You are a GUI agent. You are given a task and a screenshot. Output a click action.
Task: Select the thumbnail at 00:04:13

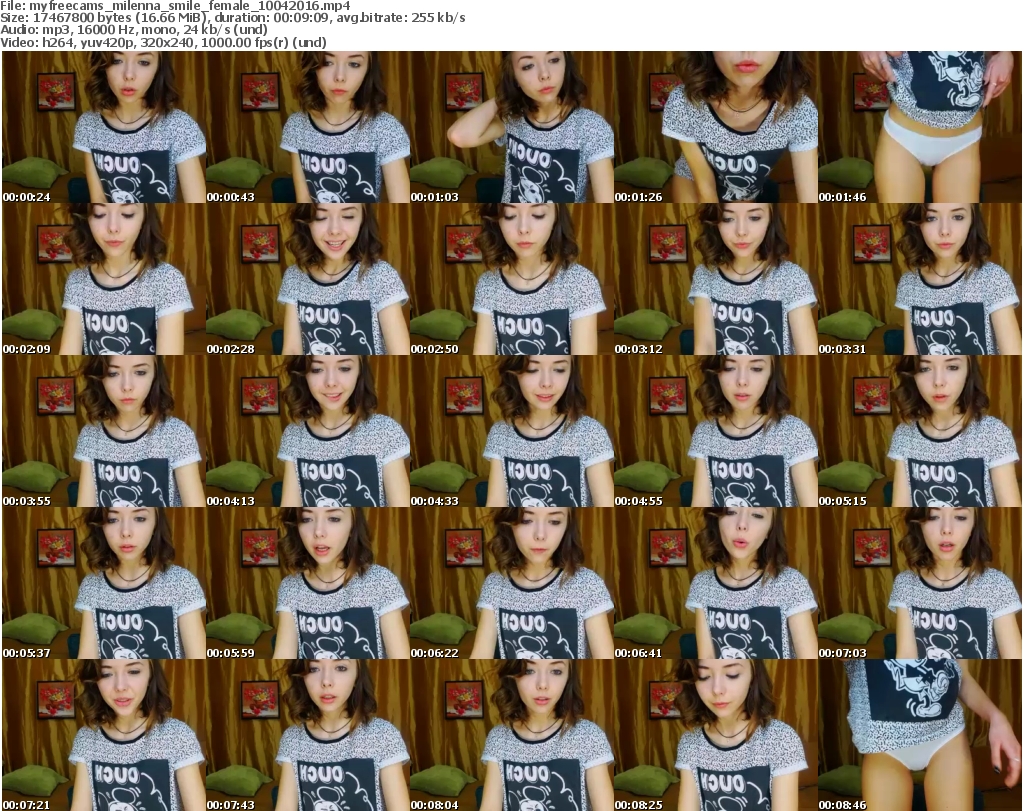pyautogui.click(x=308, y=432)
